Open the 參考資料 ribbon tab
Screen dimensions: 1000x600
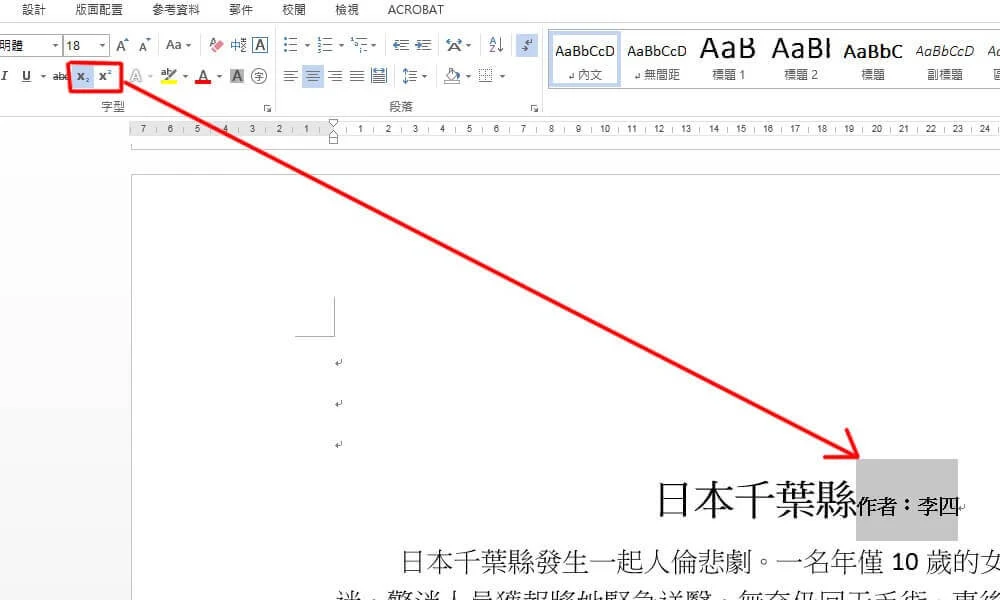click(175, 10)
